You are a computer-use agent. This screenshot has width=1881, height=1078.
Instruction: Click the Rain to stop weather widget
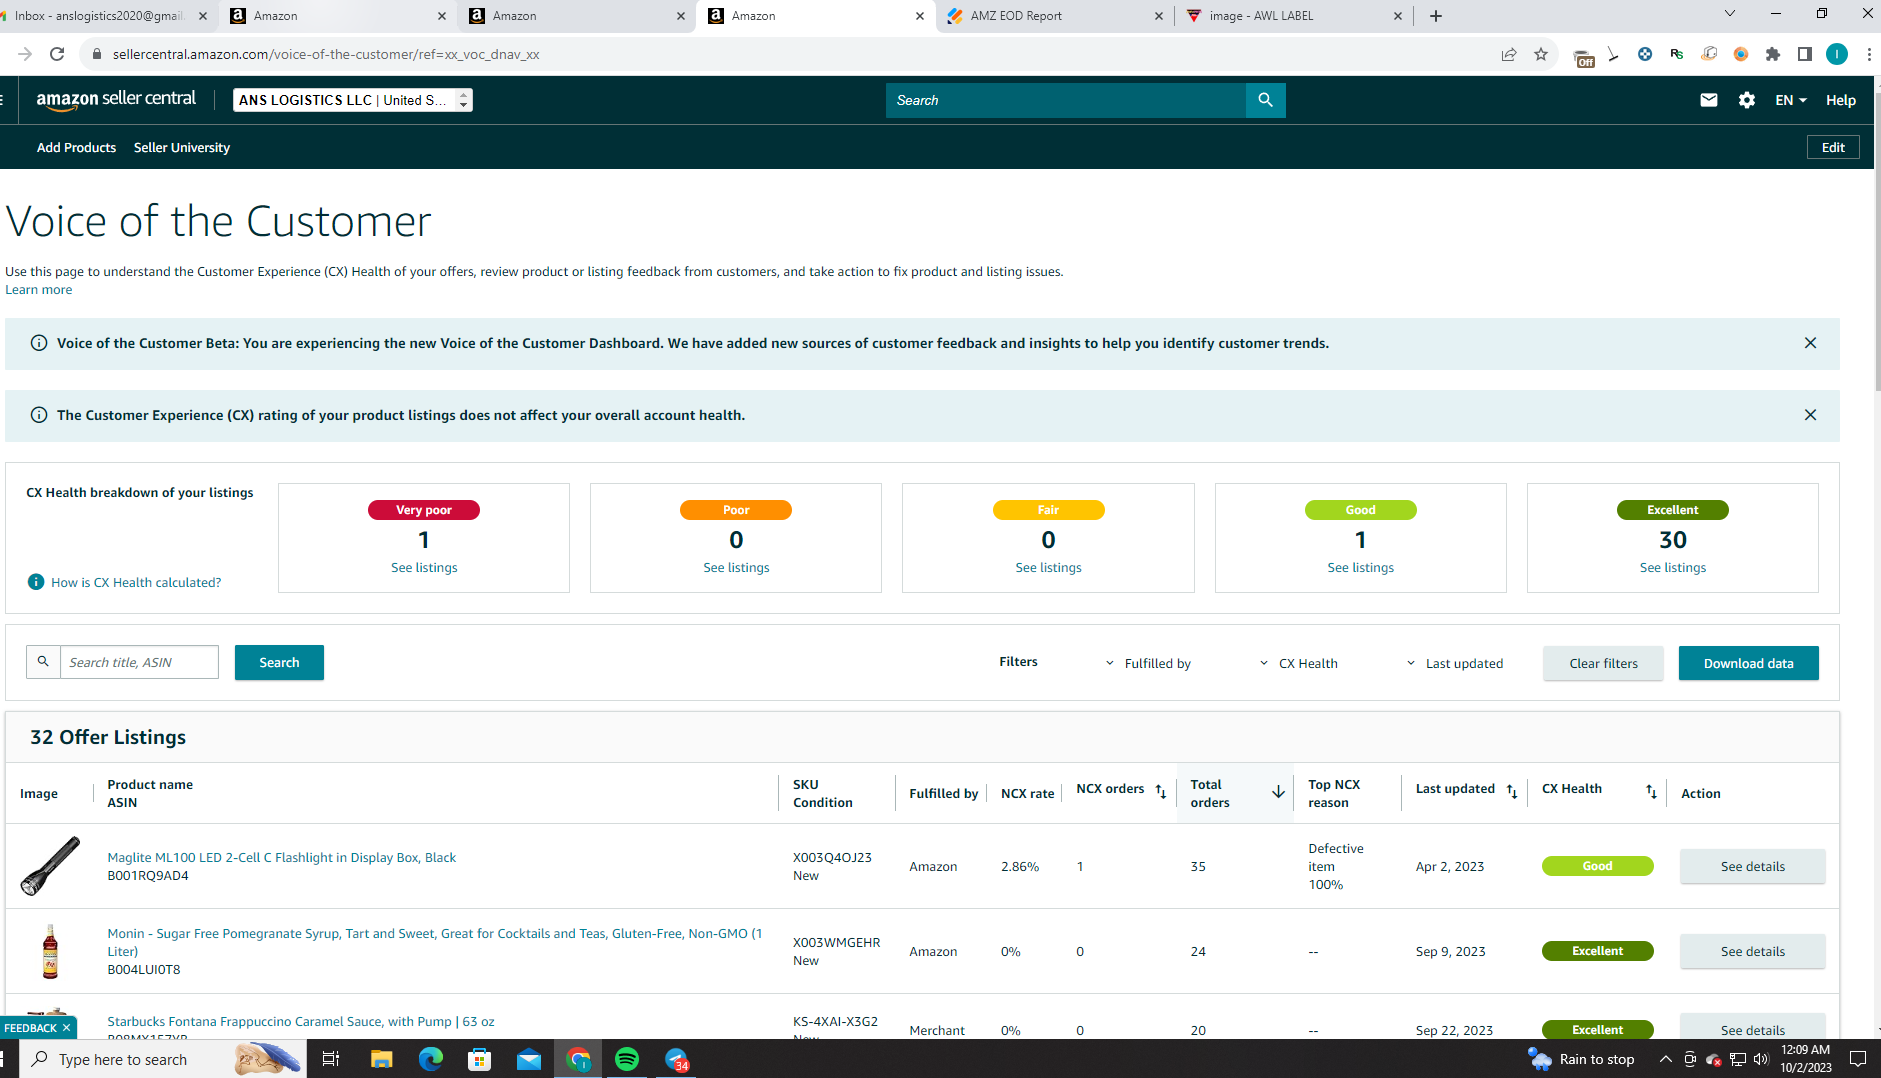click(x=1581, y=1059)
